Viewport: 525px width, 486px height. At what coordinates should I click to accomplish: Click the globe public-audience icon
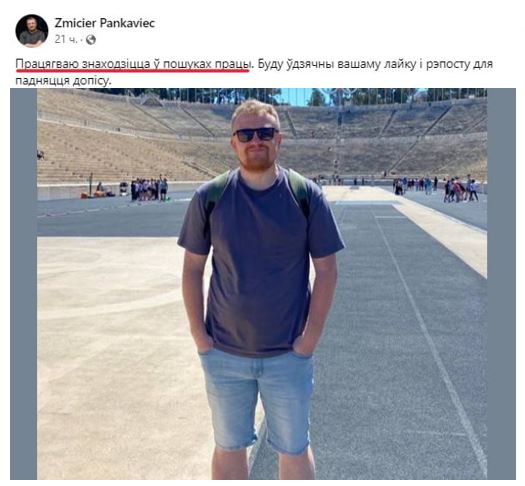tap(91, 40)
